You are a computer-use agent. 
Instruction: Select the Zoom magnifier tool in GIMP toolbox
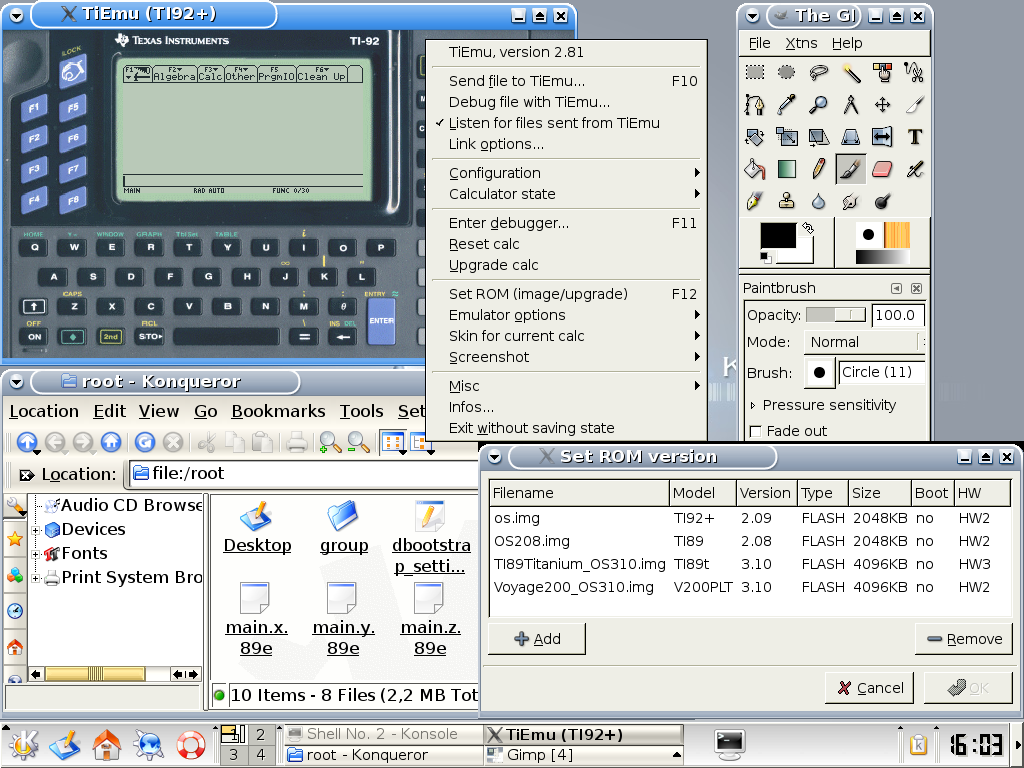(x=819, y=104)
